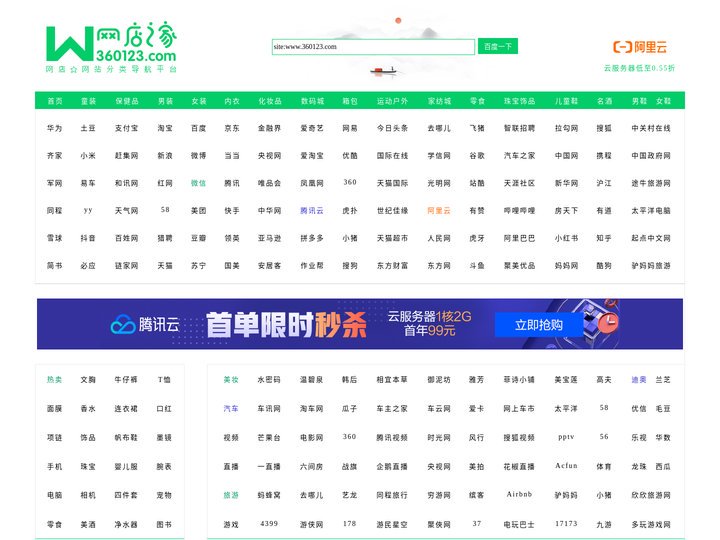Go to the 抖音 link
720x540 pixels.
[x=88, y=238]
